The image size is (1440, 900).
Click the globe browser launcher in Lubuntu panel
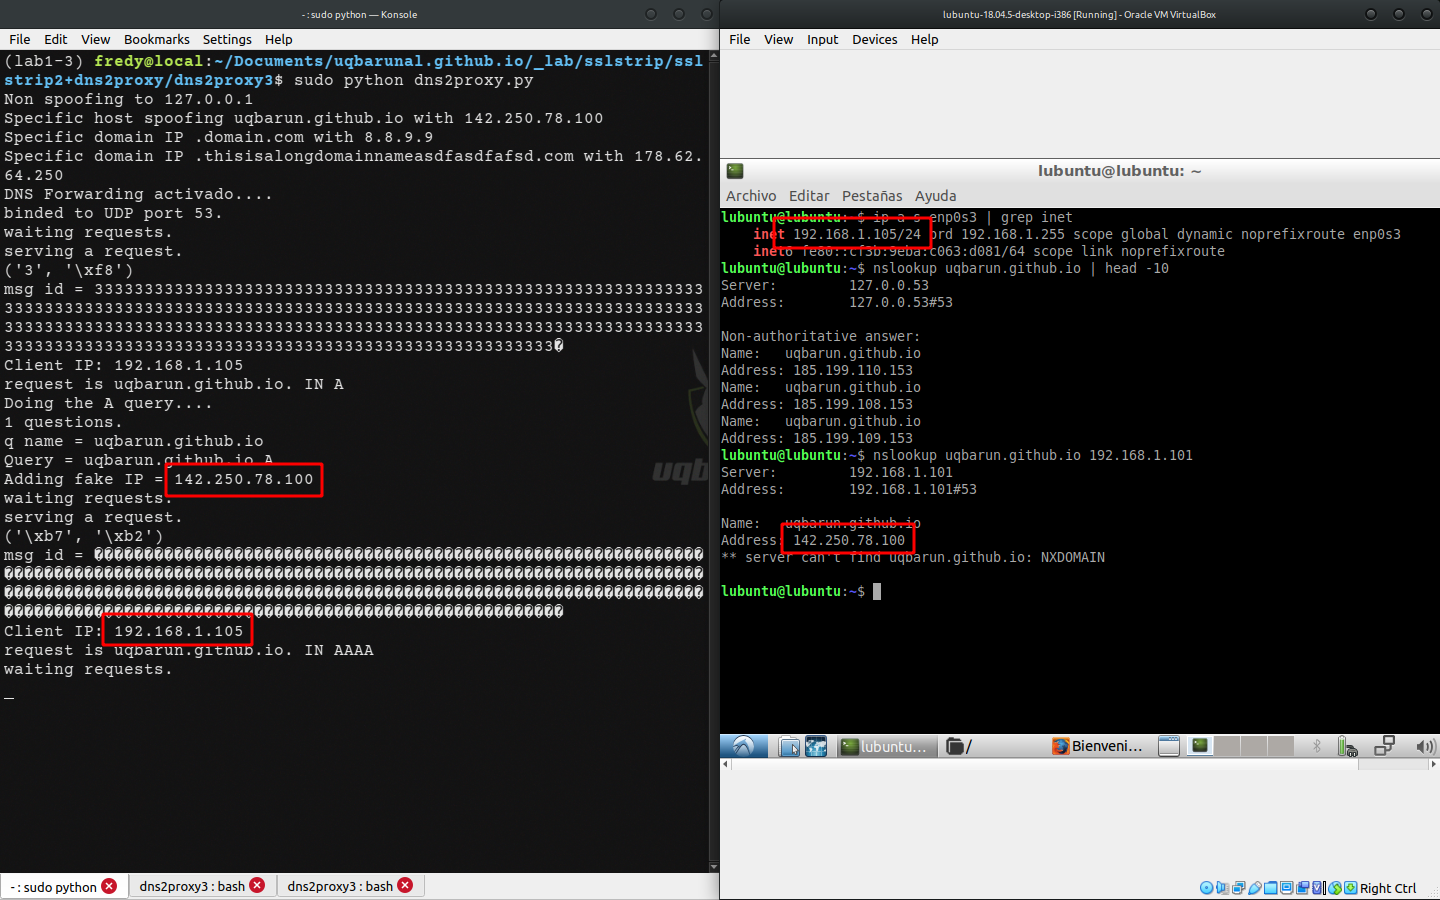coord(816,746)
